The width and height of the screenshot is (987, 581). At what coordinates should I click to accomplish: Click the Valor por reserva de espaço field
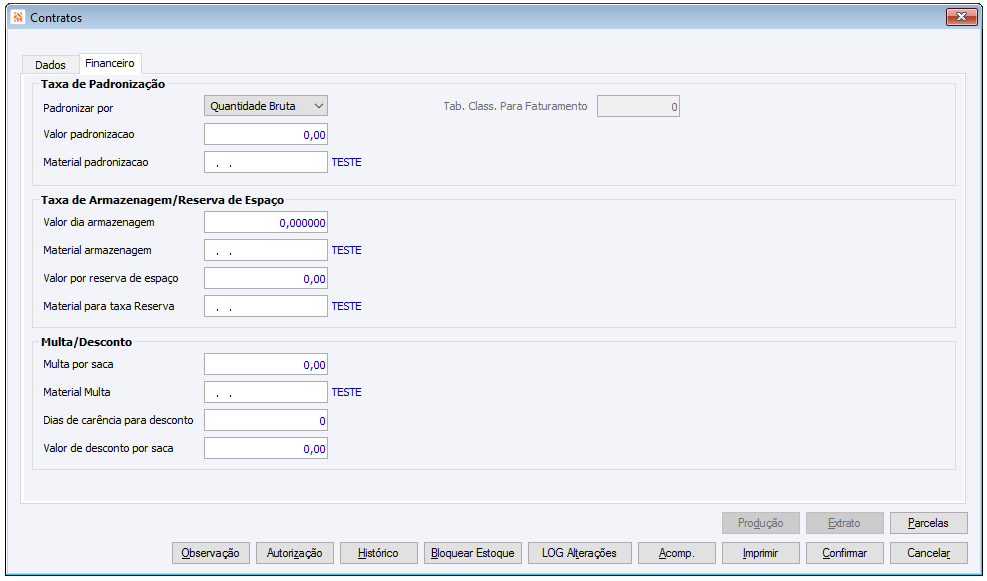pyautogui.click(x=266, y=278)
